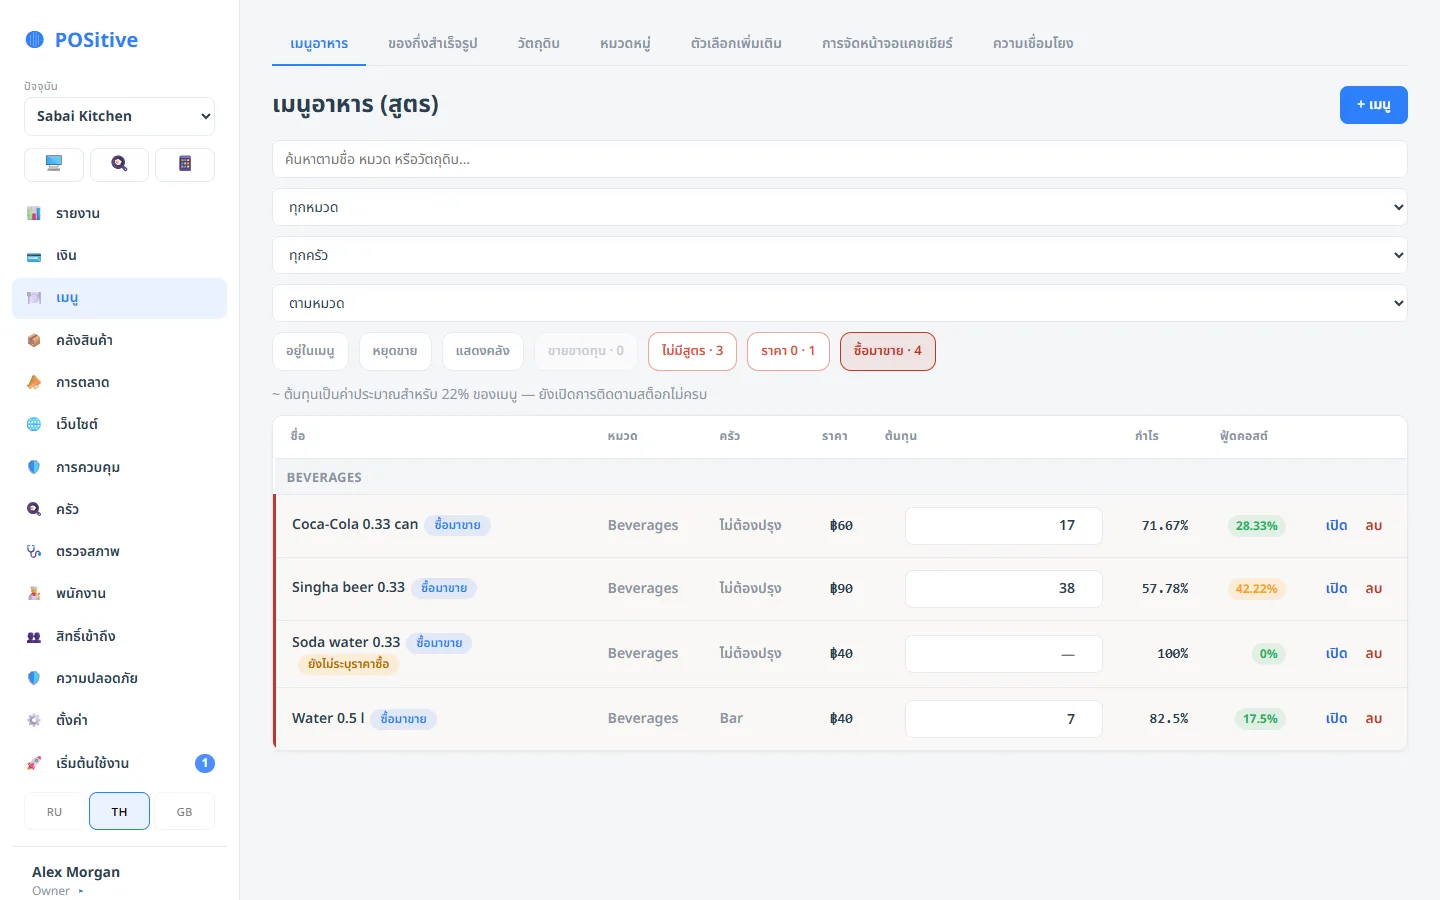
Task: Open ครัว (Kitchen) in the sidebar
Action: pyautogui.click(x=120, y=509)
